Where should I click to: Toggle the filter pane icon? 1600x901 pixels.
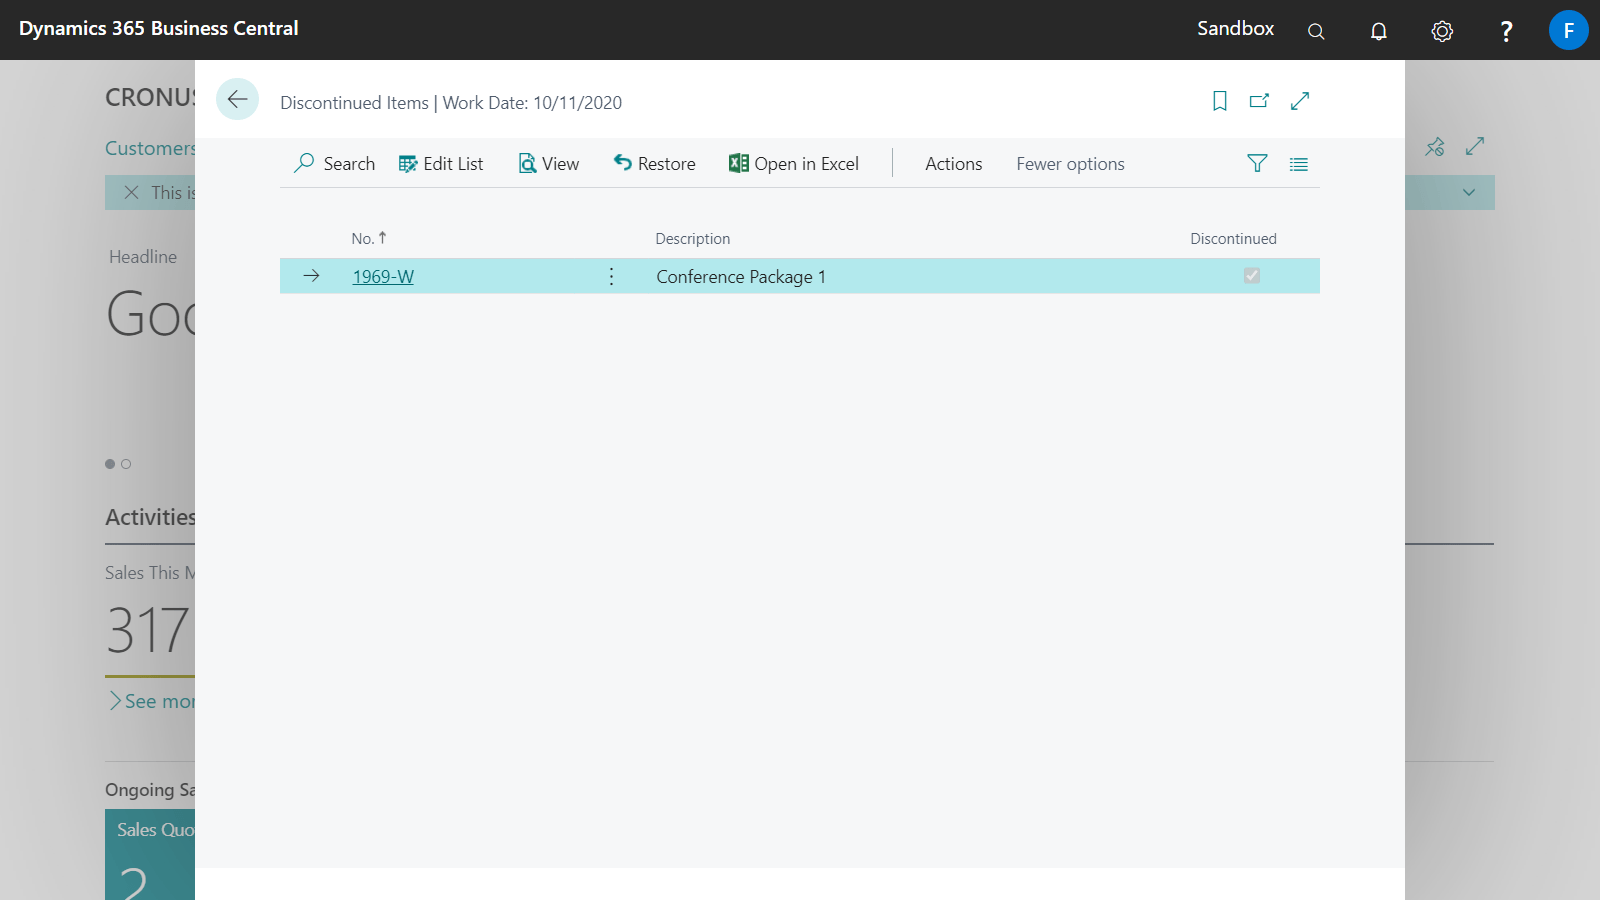[1257, 163]
